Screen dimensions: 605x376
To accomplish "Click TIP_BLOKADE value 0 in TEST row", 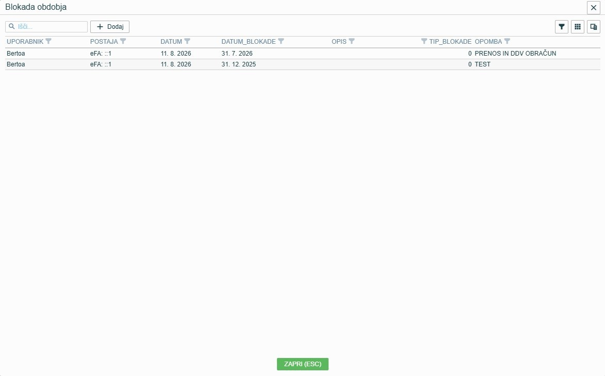I will pos(470,64).
